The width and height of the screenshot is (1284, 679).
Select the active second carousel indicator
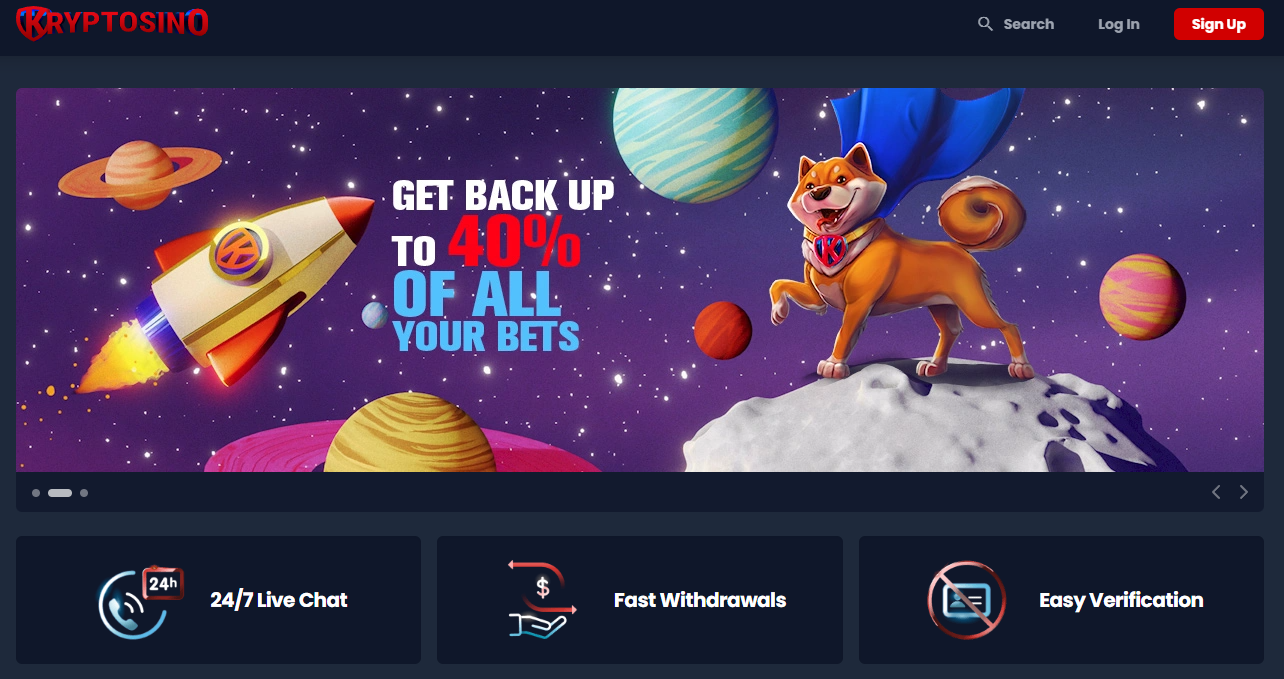(x=60, y=493)
